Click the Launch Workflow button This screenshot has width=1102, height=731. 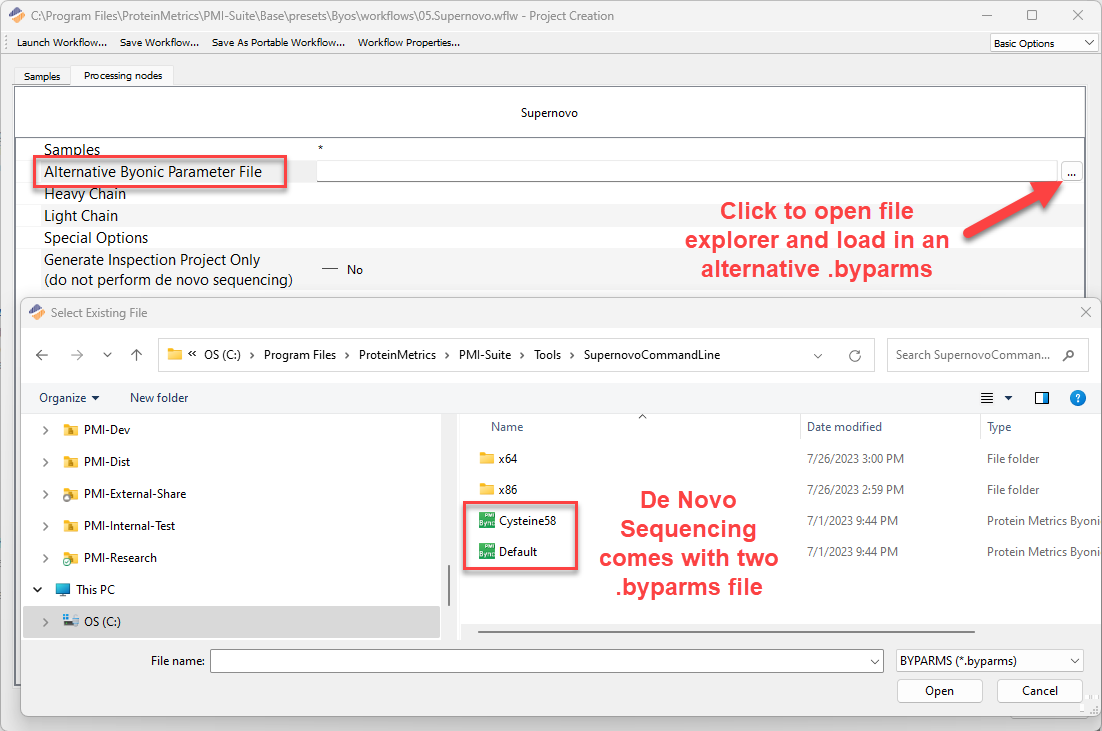pos(61,42)
